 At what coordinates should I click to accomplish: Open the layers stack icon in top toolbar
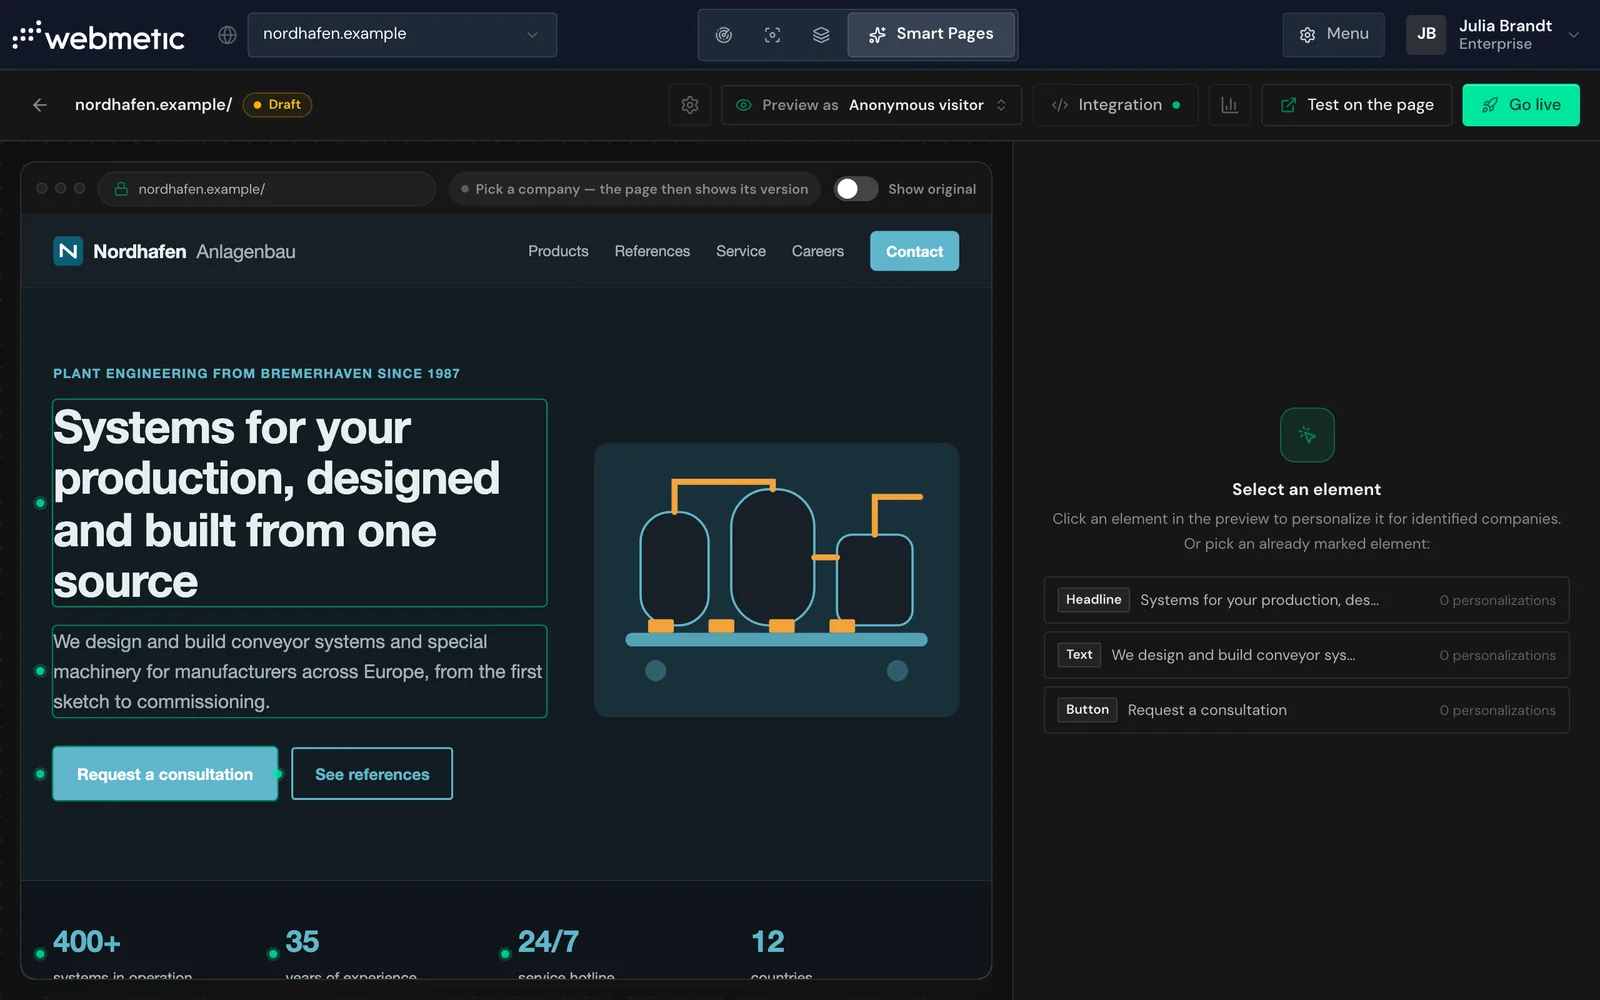click(821, 35)
